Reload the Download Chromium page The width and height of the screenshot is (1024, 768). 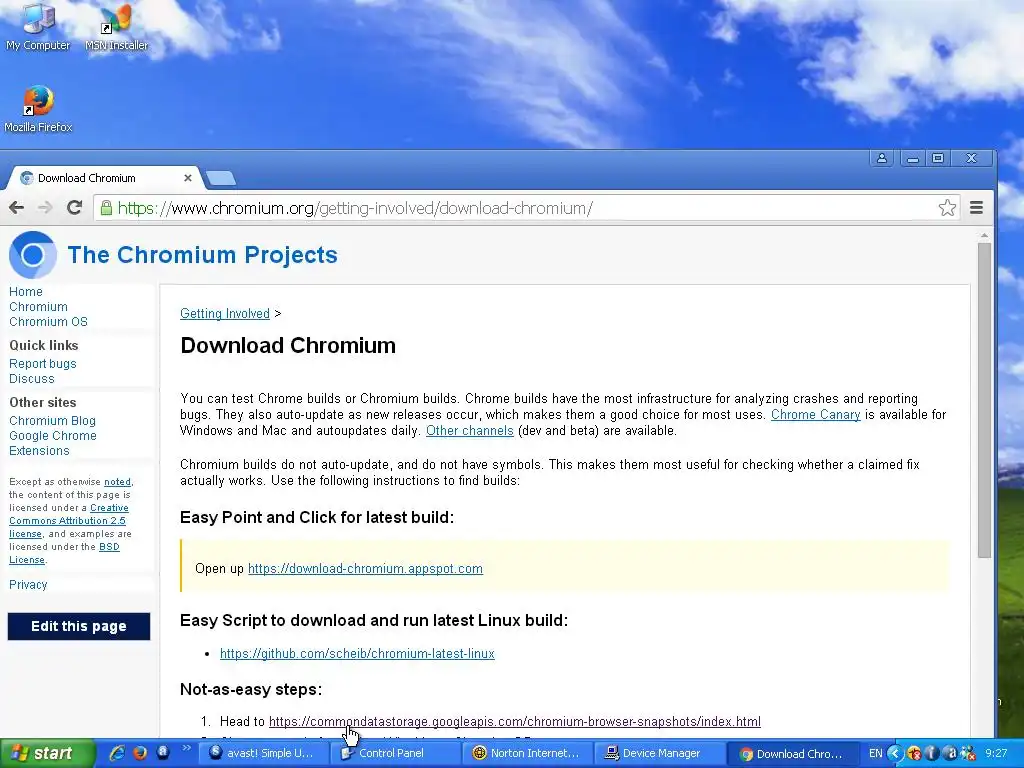[x=74, y=208]
